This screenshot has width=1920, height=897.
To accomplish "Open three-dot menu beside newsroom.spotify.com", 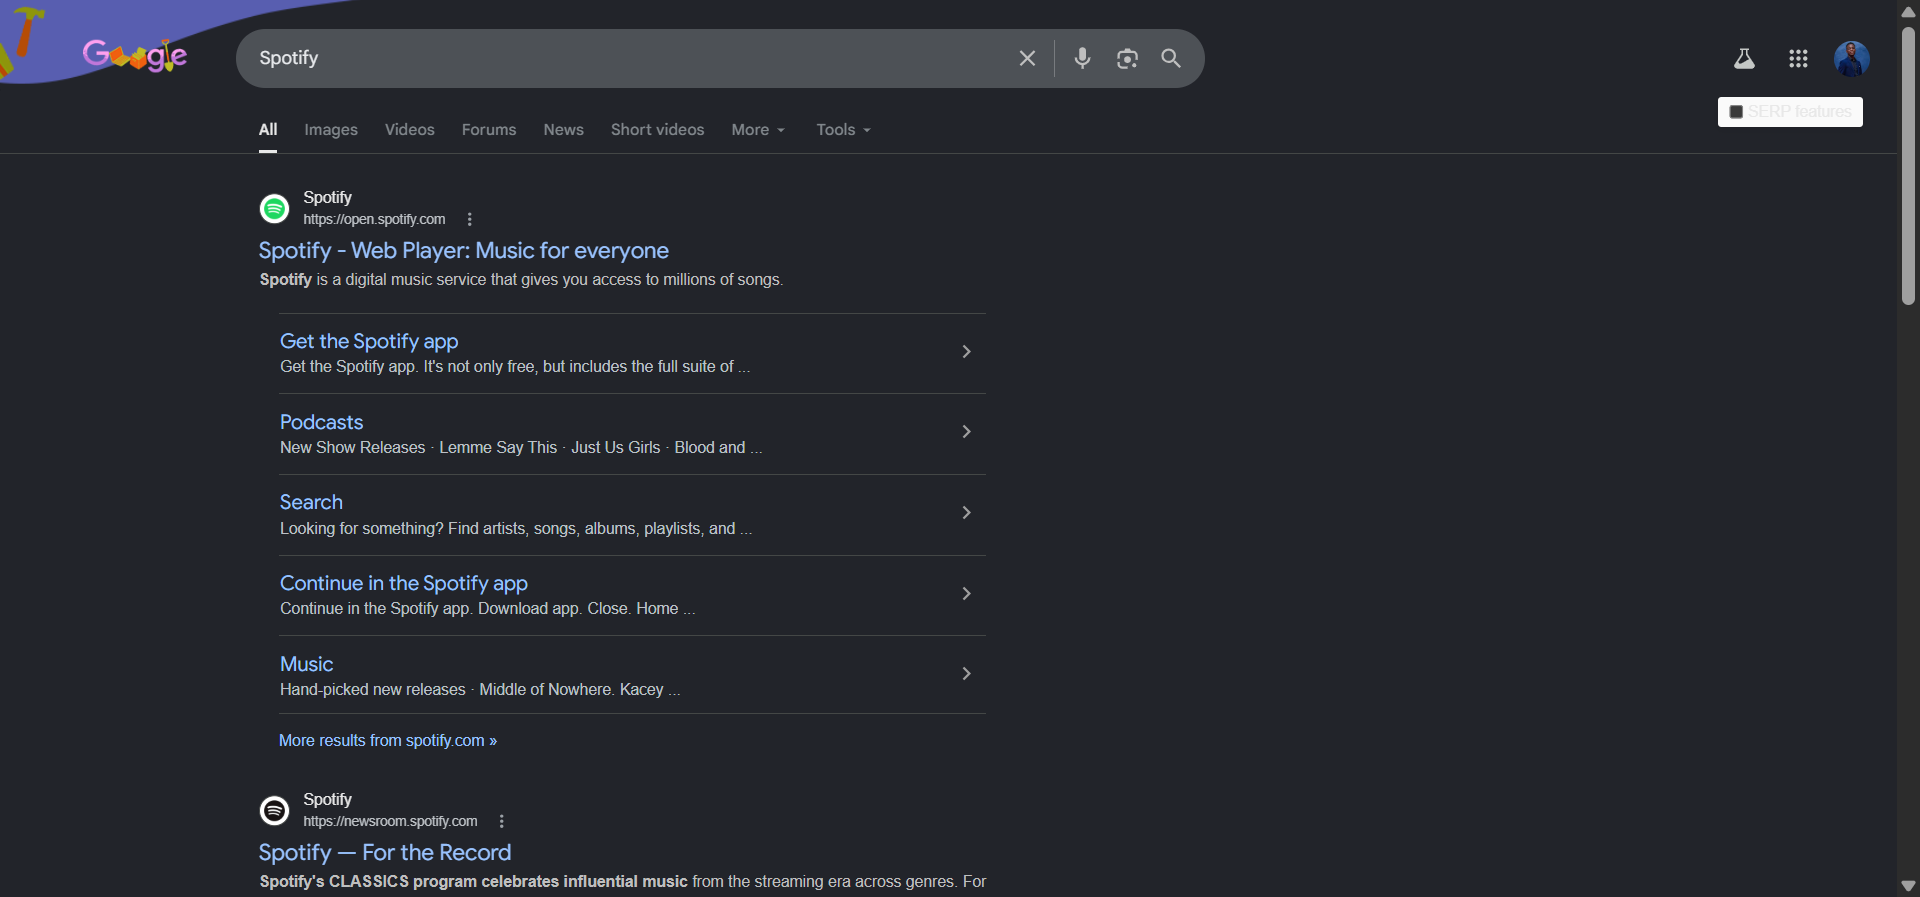I will 501,821.
